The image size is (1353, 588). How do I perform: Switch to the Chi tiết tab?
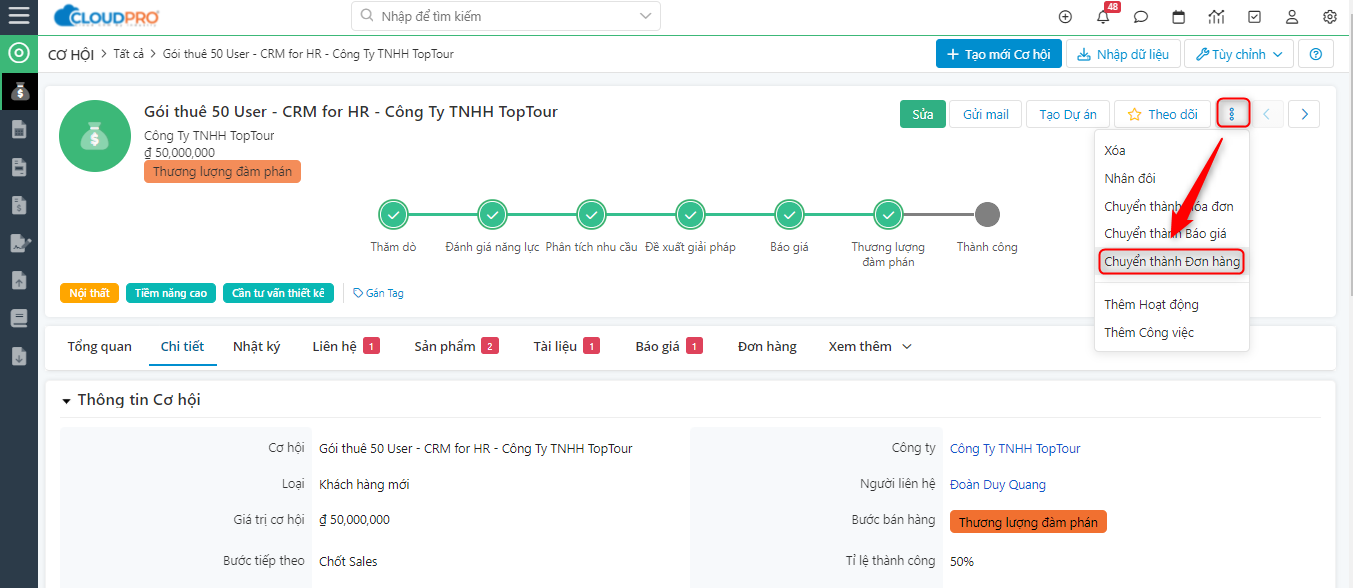click(x=182, y=346)
